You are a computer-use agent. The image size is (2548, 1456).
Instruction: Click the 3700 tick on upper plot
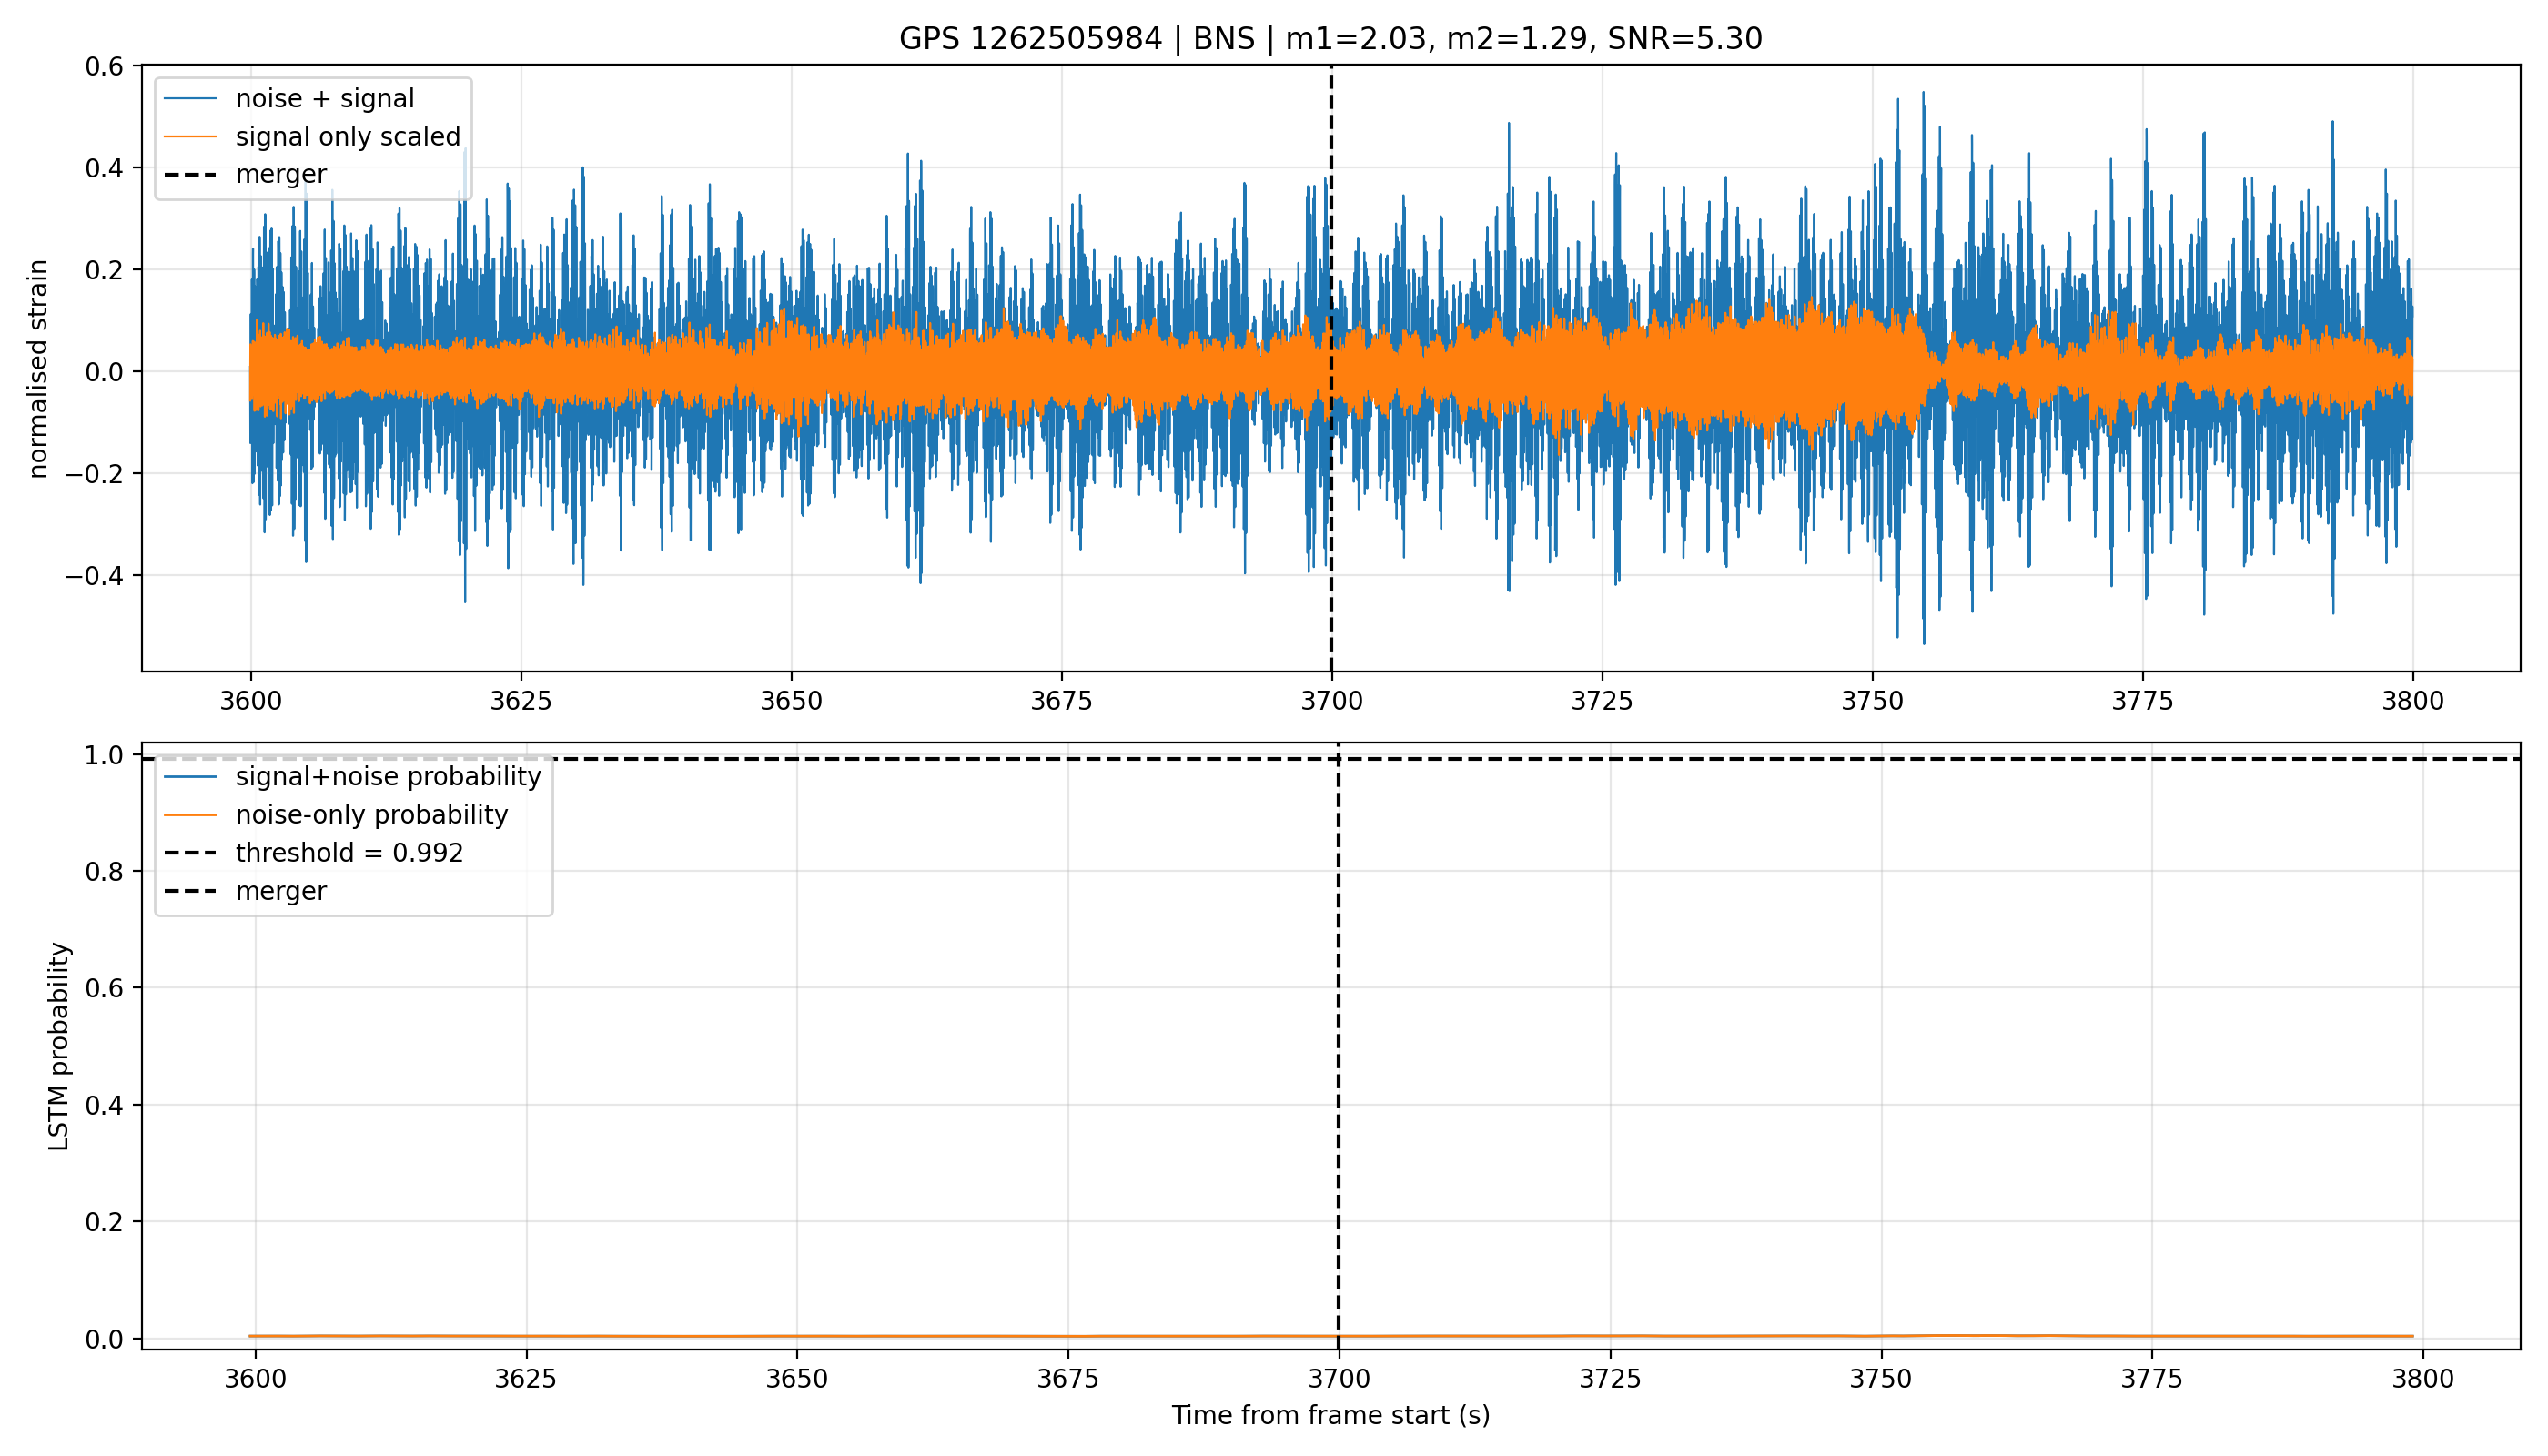tap(1331, 701)
